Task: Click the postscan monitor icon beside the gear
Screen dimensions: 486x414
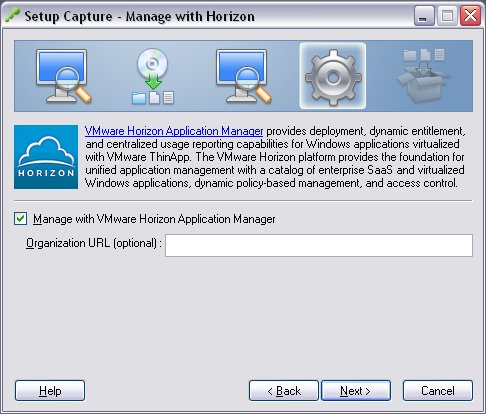Action: 244,76
